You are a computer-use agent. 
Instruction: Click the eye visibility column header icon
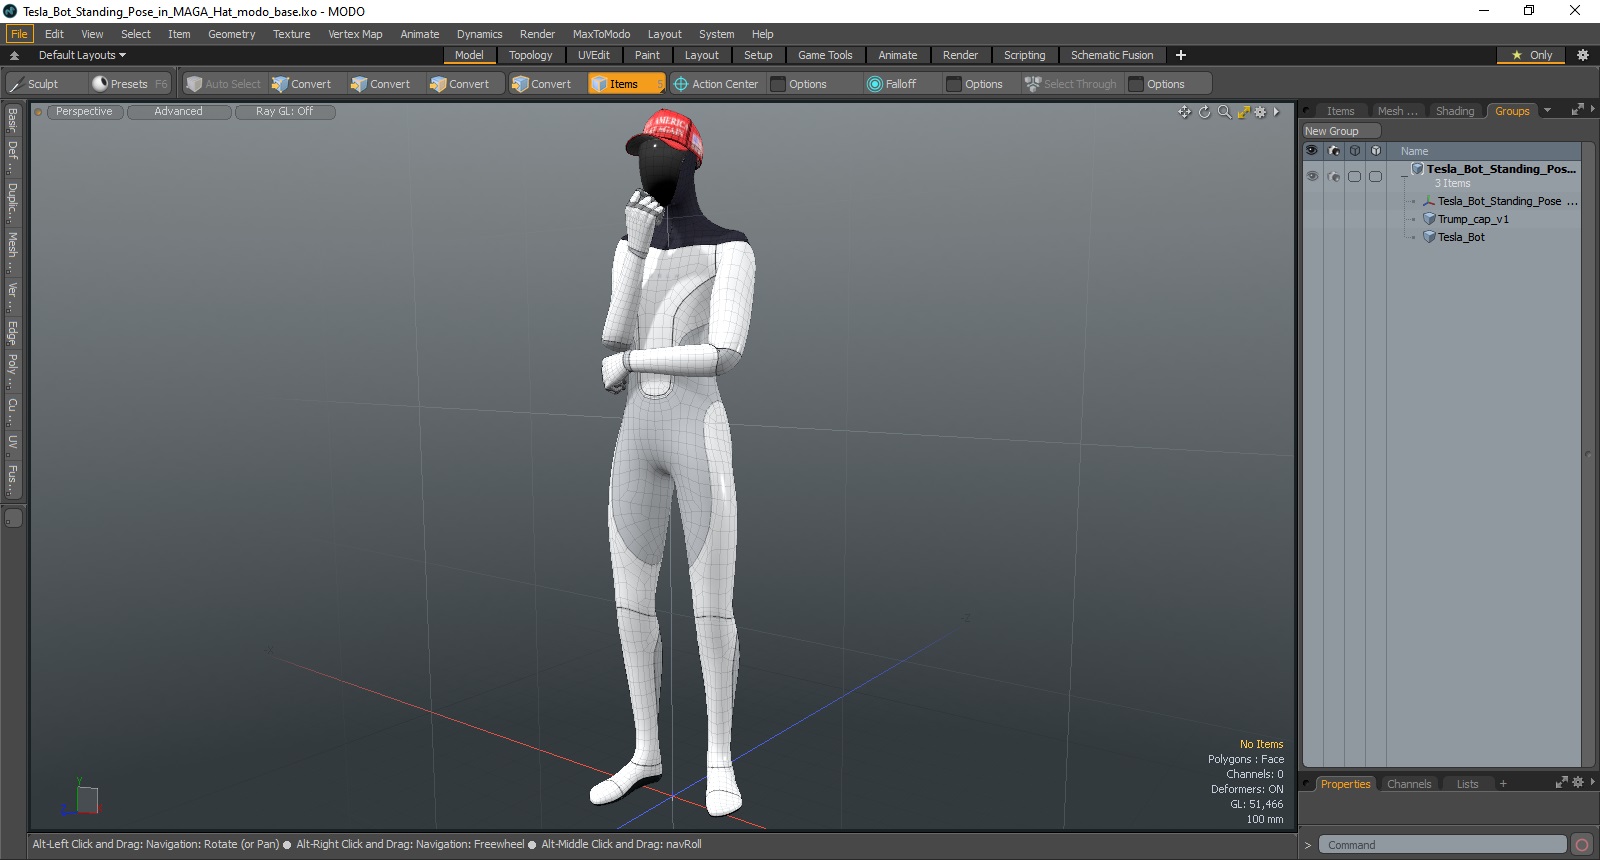(x=1312, y=151)
